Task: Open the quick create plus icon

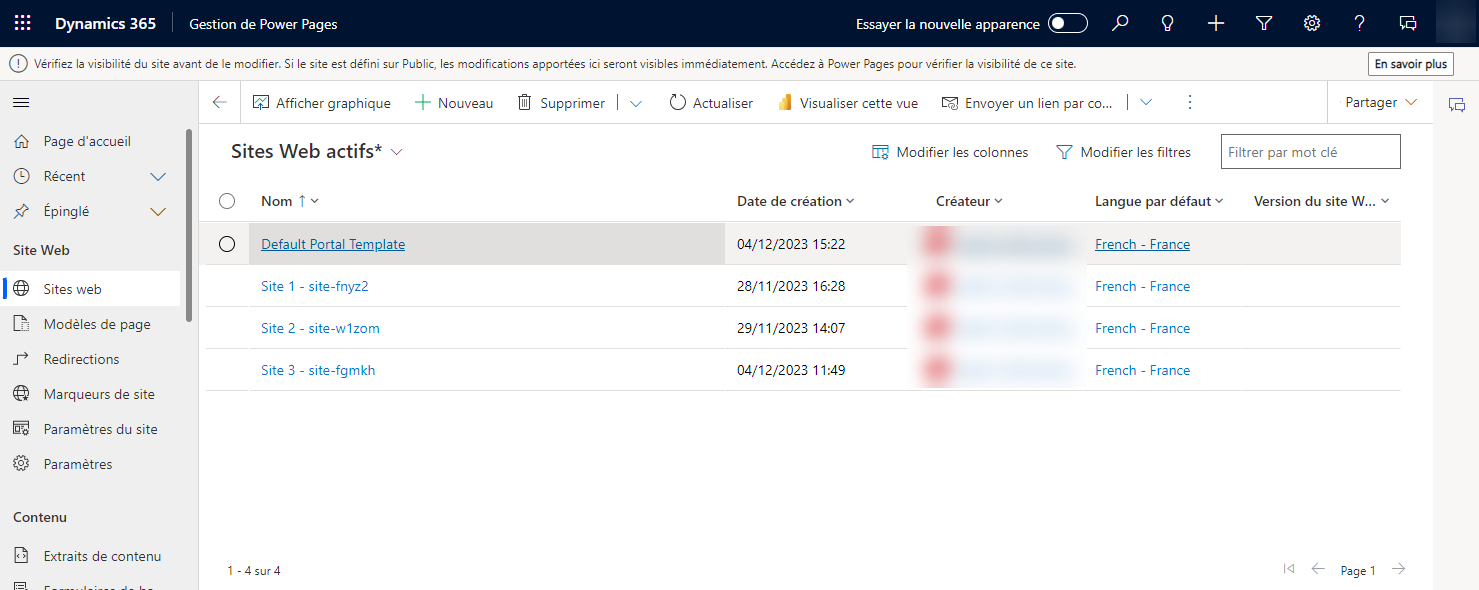Action: [x=1215, y=23]
